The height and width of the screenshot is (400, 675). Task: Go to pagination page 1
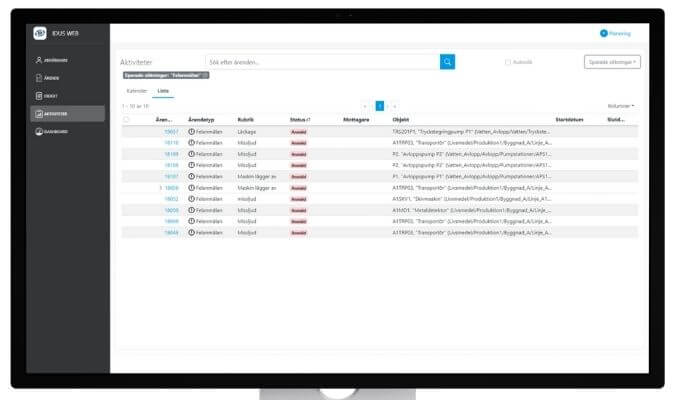pos(380,106)
